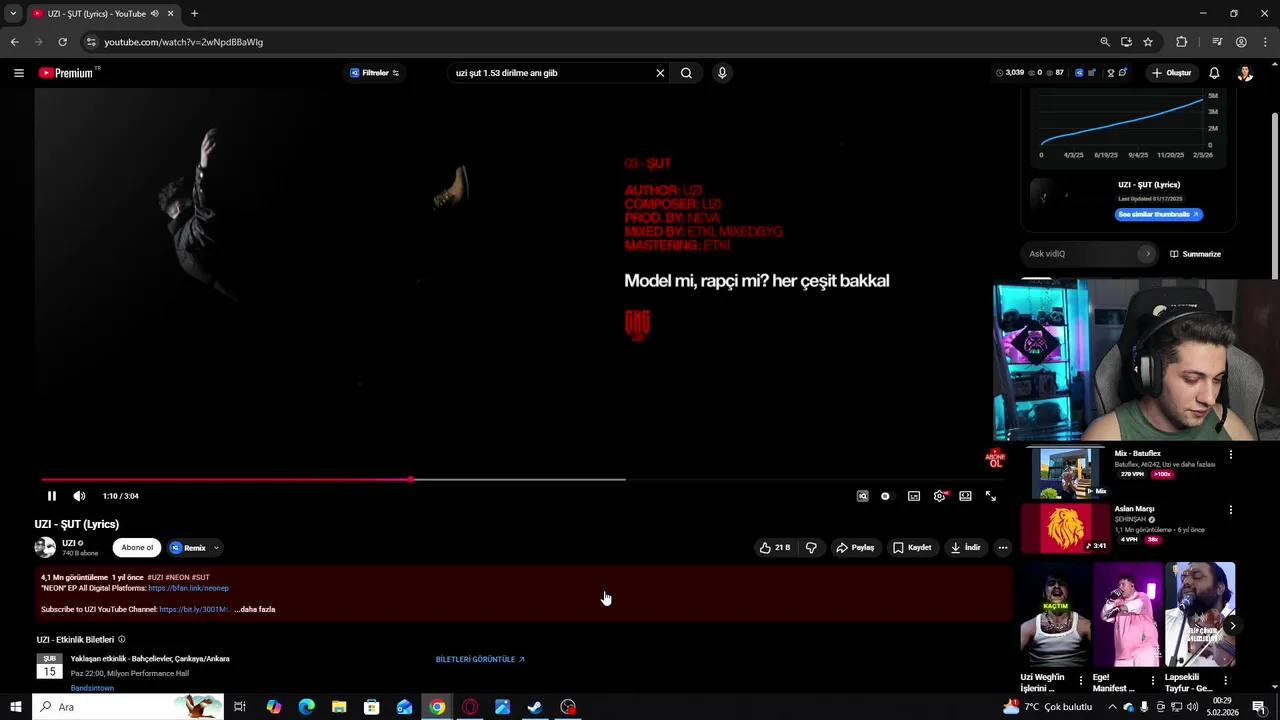Image resolution: width=1280 pixels, height=720 pixels.
Task: Open options menu for Mix - Batuflex
Action: [x=1231, y=455]
